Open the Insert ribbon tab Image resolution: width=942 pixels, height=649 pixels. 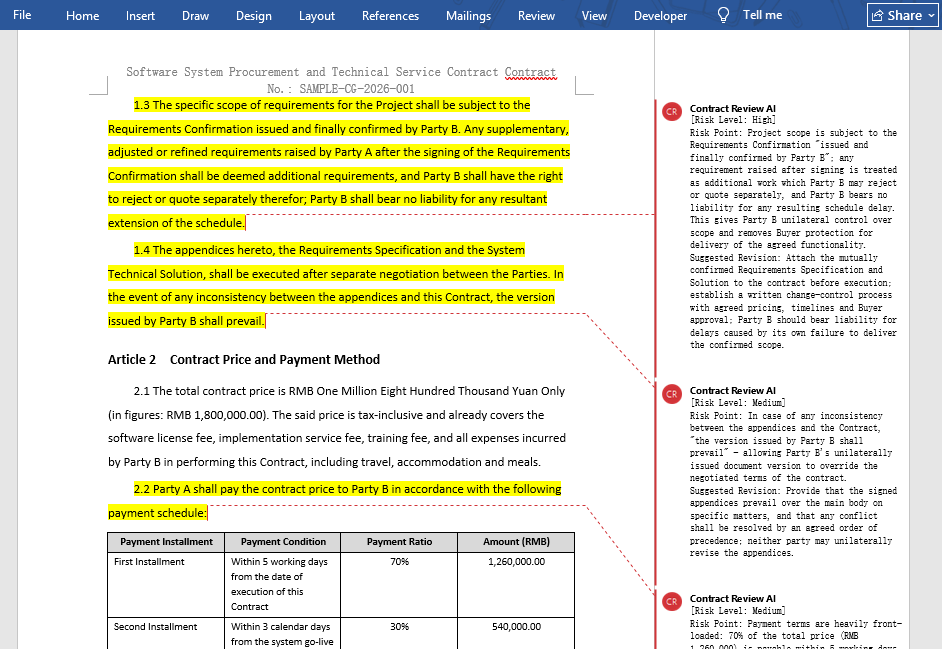140,16
